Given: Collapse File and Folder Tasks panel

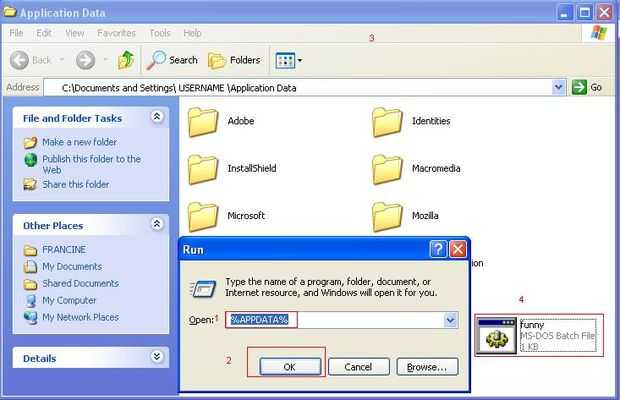Looking at the screenshot, I should [157, 117].
